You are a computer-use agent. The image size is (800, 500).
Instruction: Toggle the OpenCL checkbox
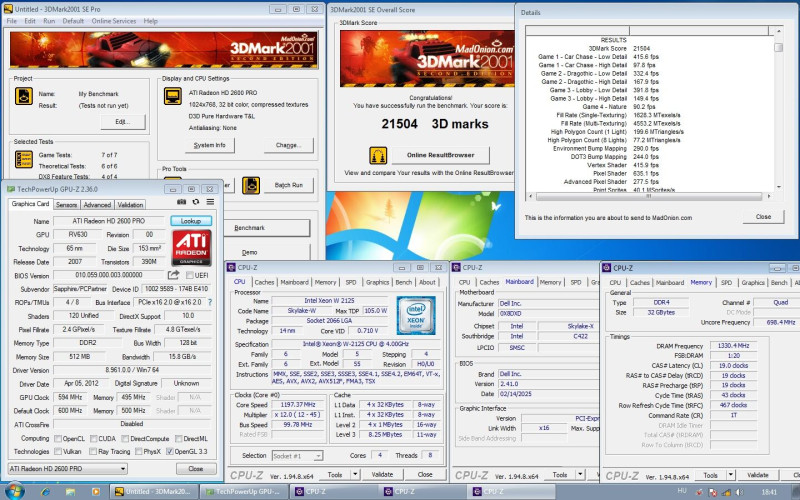(x=58, y=439)
